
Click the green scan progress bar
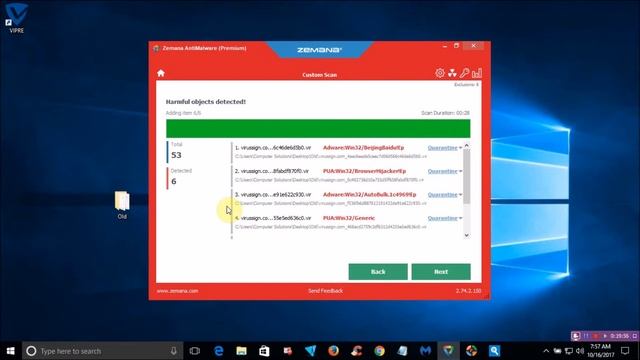coord(318,129)
